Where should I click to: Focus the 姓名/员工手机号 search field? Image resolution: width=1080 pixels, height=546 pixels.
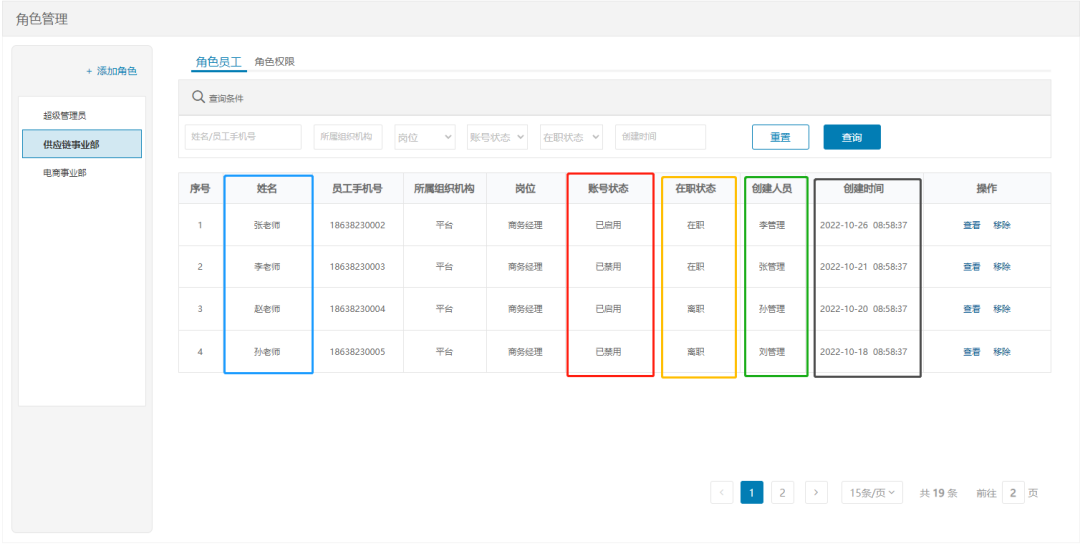tap(243, 137)
